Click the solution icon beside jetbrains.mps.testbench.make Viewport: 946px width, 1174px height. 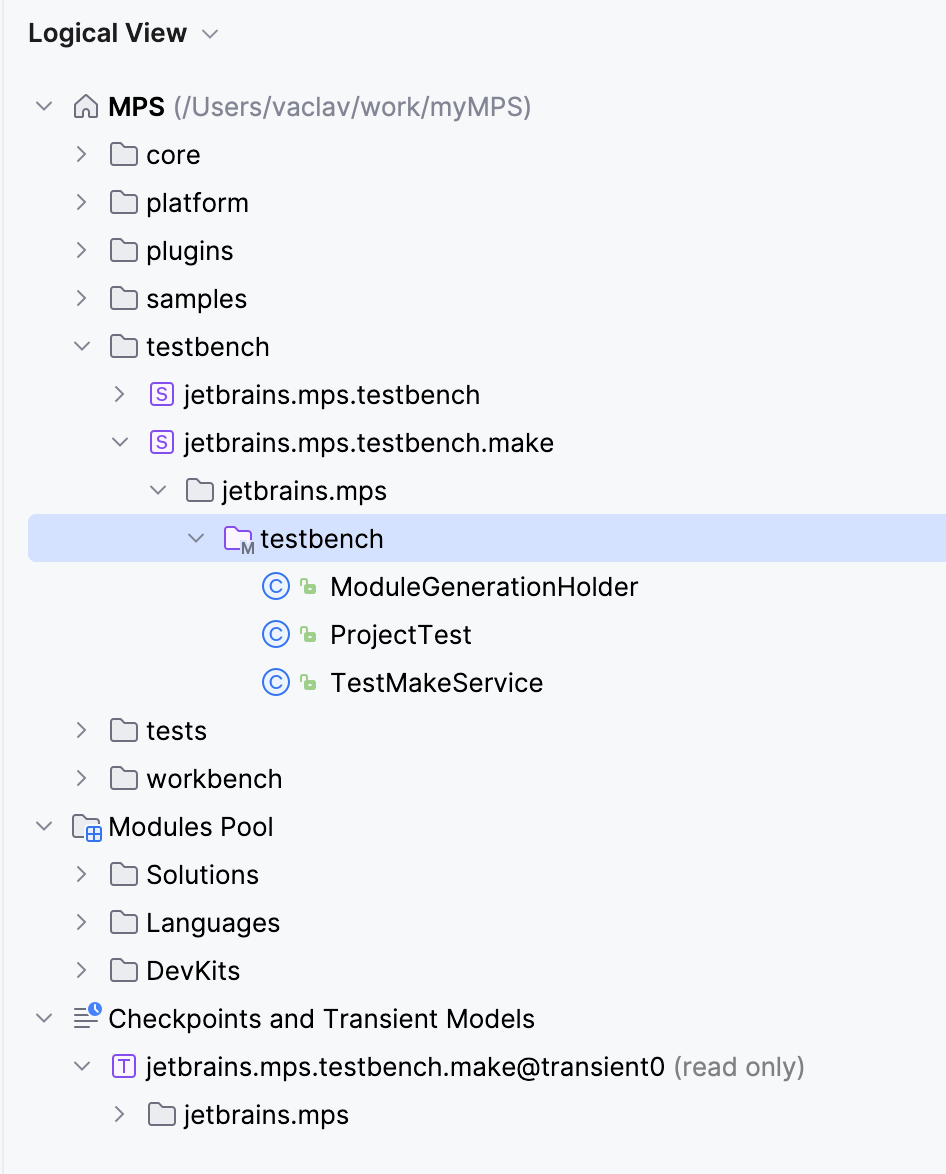click(x=161, y=443)
